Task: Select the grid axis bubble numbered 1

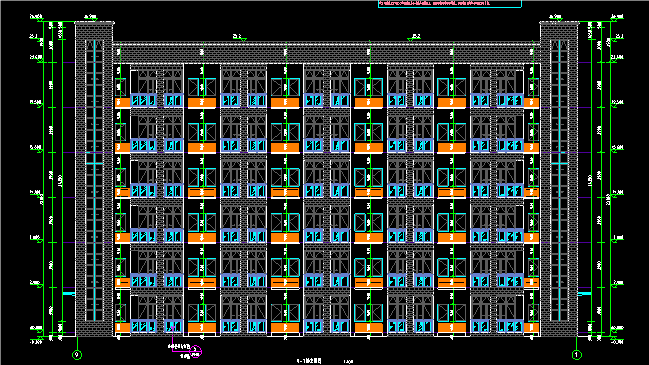Action: tap(577, 355)
